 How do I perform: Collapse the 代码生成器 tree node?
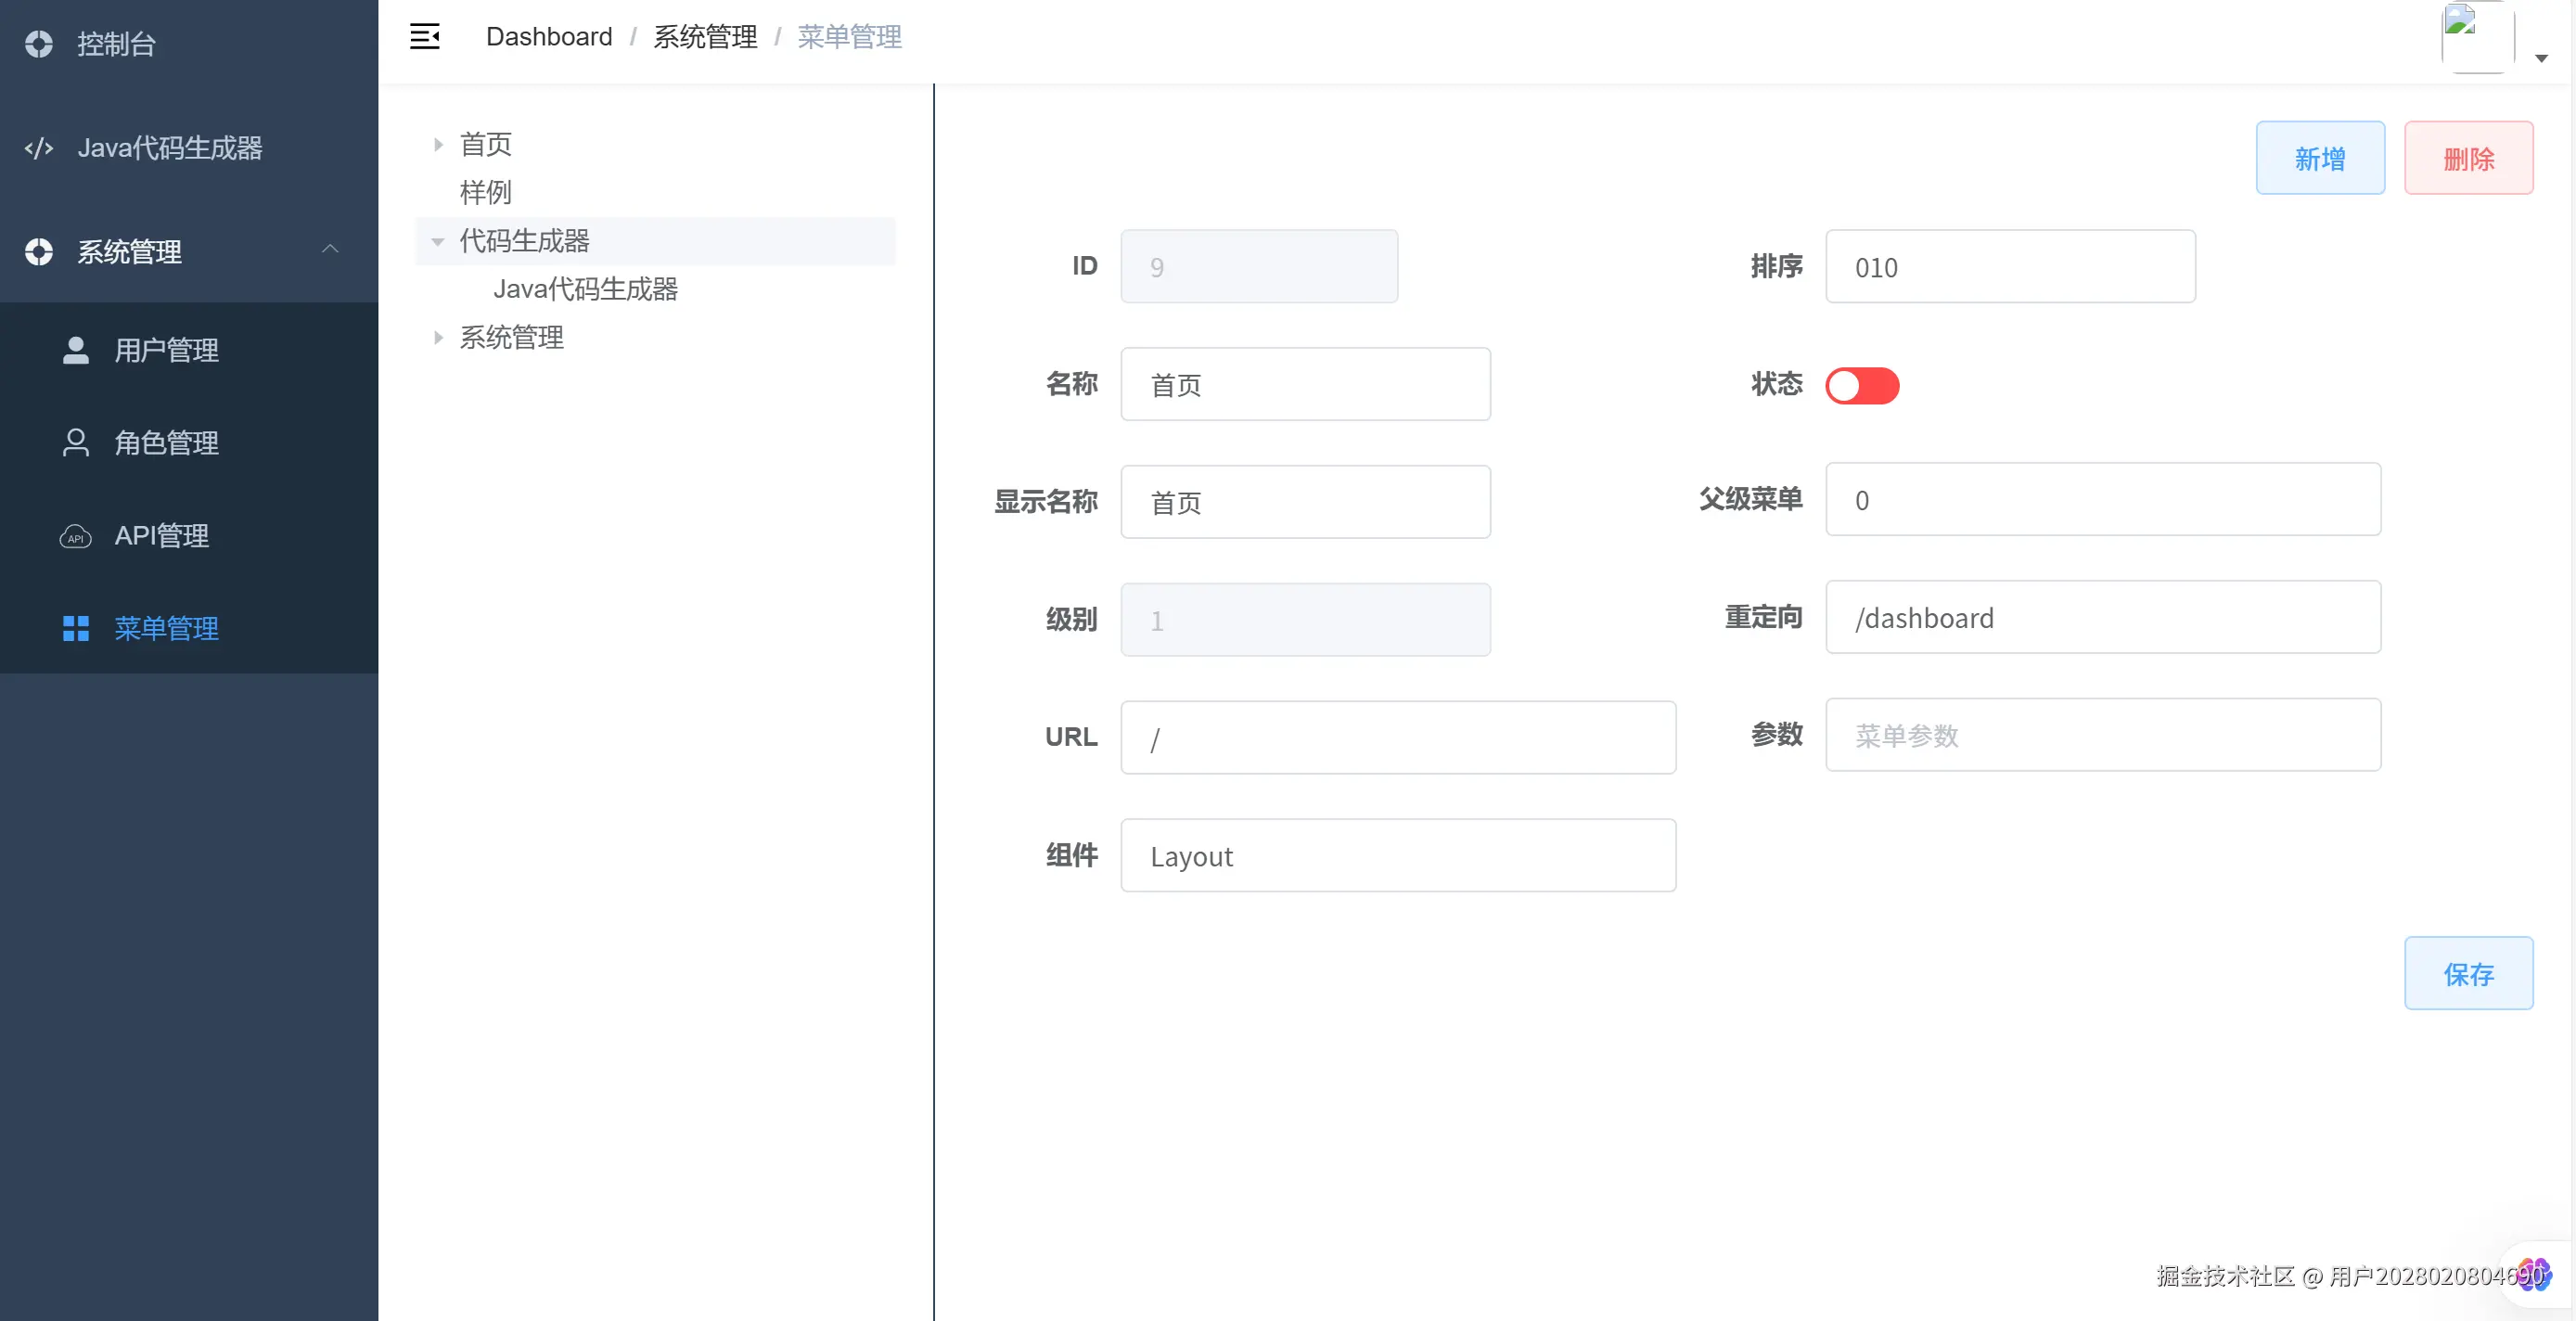coord(438,241)
